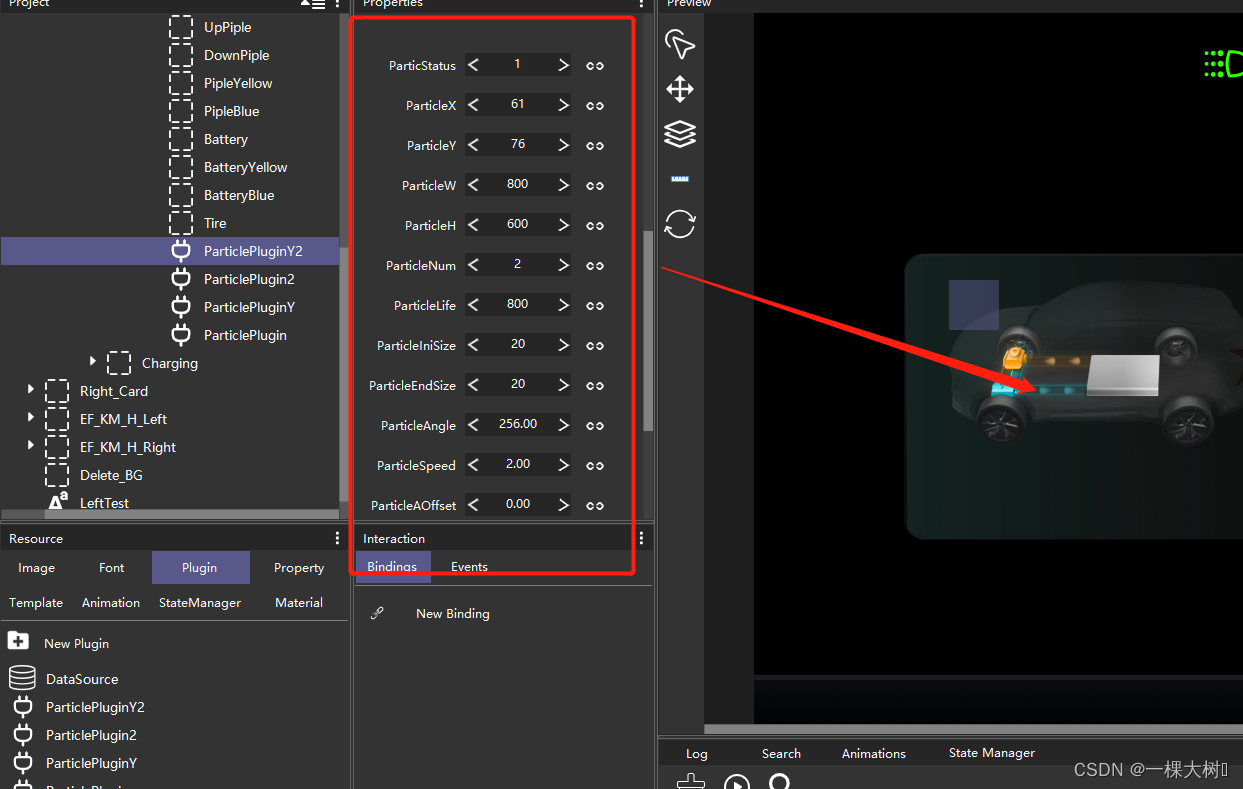
Task: Click the play button near bottom panel
Action: point(737,783)
